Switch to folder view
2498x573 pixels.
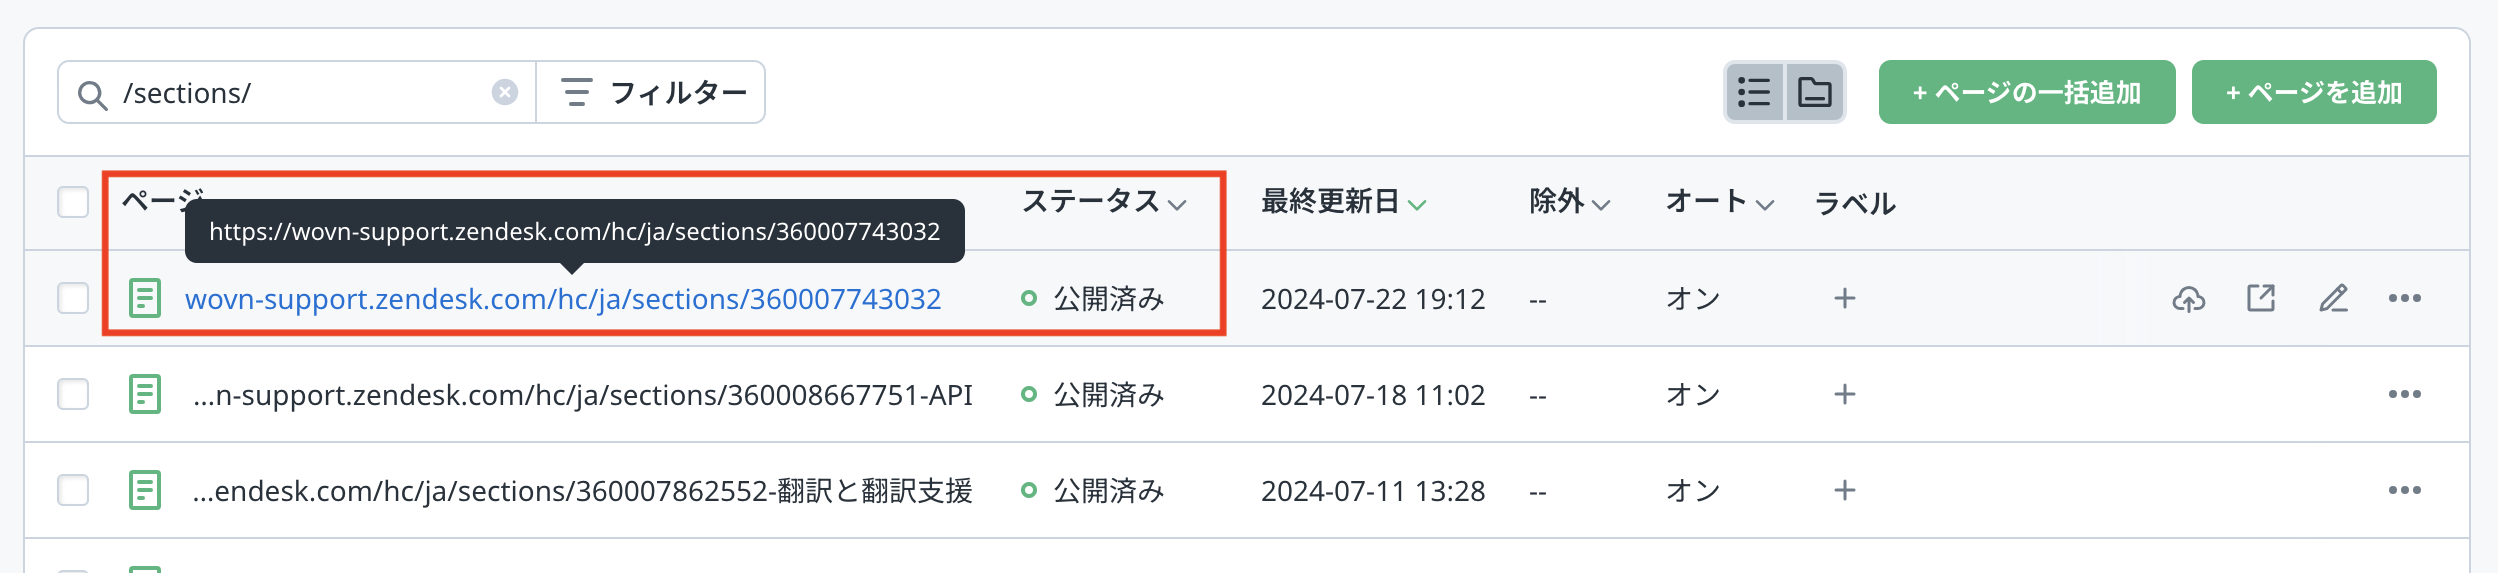tap(1815, 92)
